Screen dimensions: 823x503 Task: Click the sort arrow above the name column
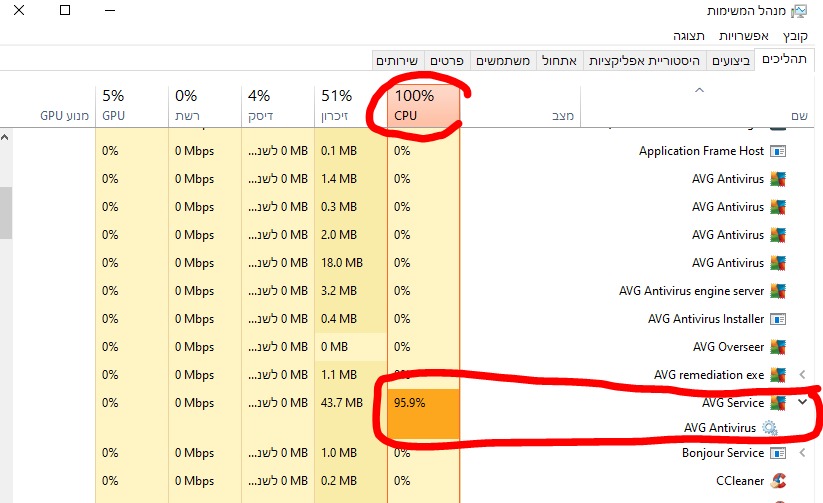click(x=699, y=90)
